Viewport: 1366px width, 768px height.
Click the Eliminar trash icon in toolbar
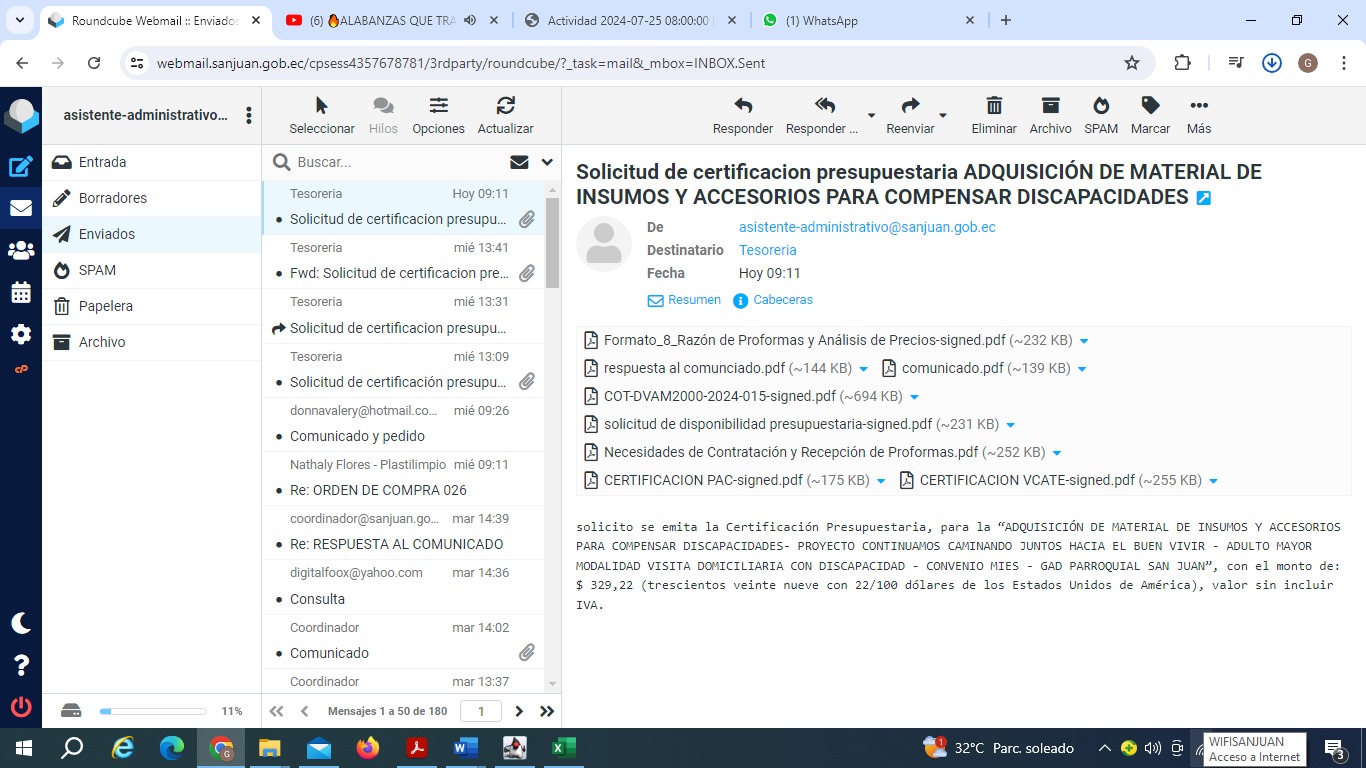993,106
